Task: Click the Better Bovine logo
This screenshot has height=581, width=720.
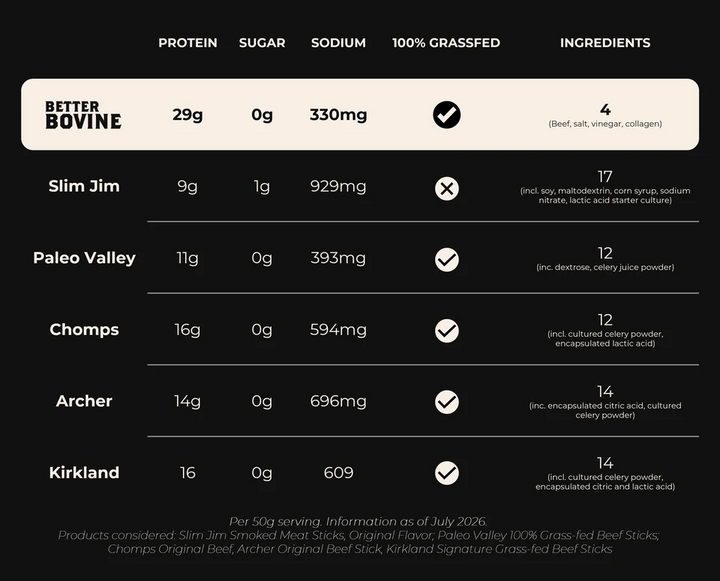Action: (x=83, y=115)
